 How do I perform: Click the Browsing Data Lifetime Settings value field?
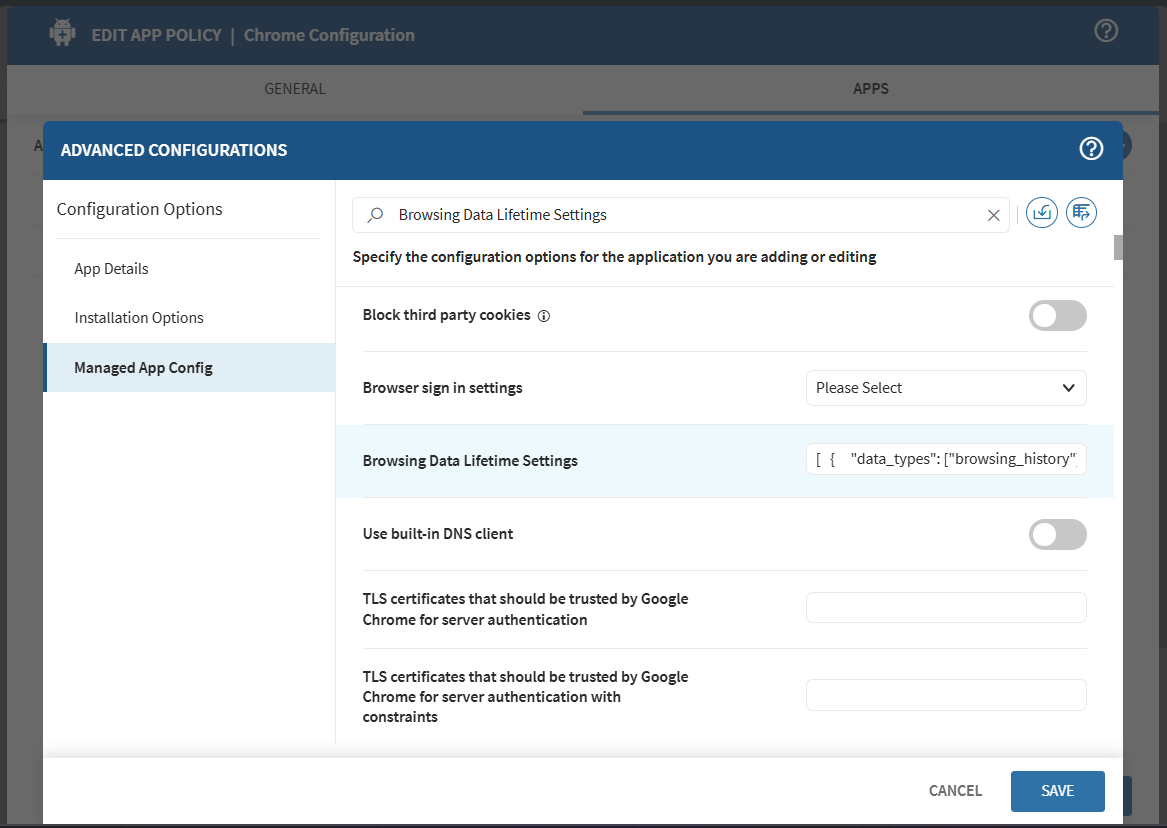coord(945,460)
